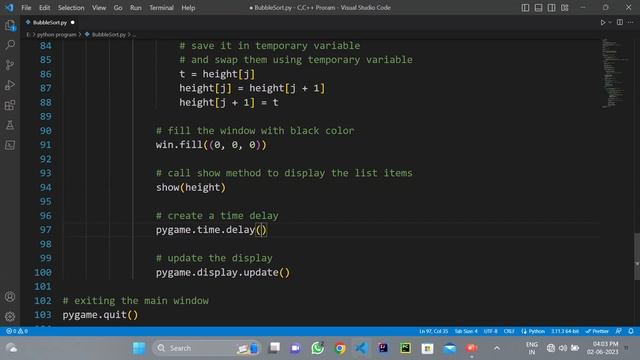This screenshot has height=360, width=640.
Task: Open the Source Control view
Action: pos(10,65)
